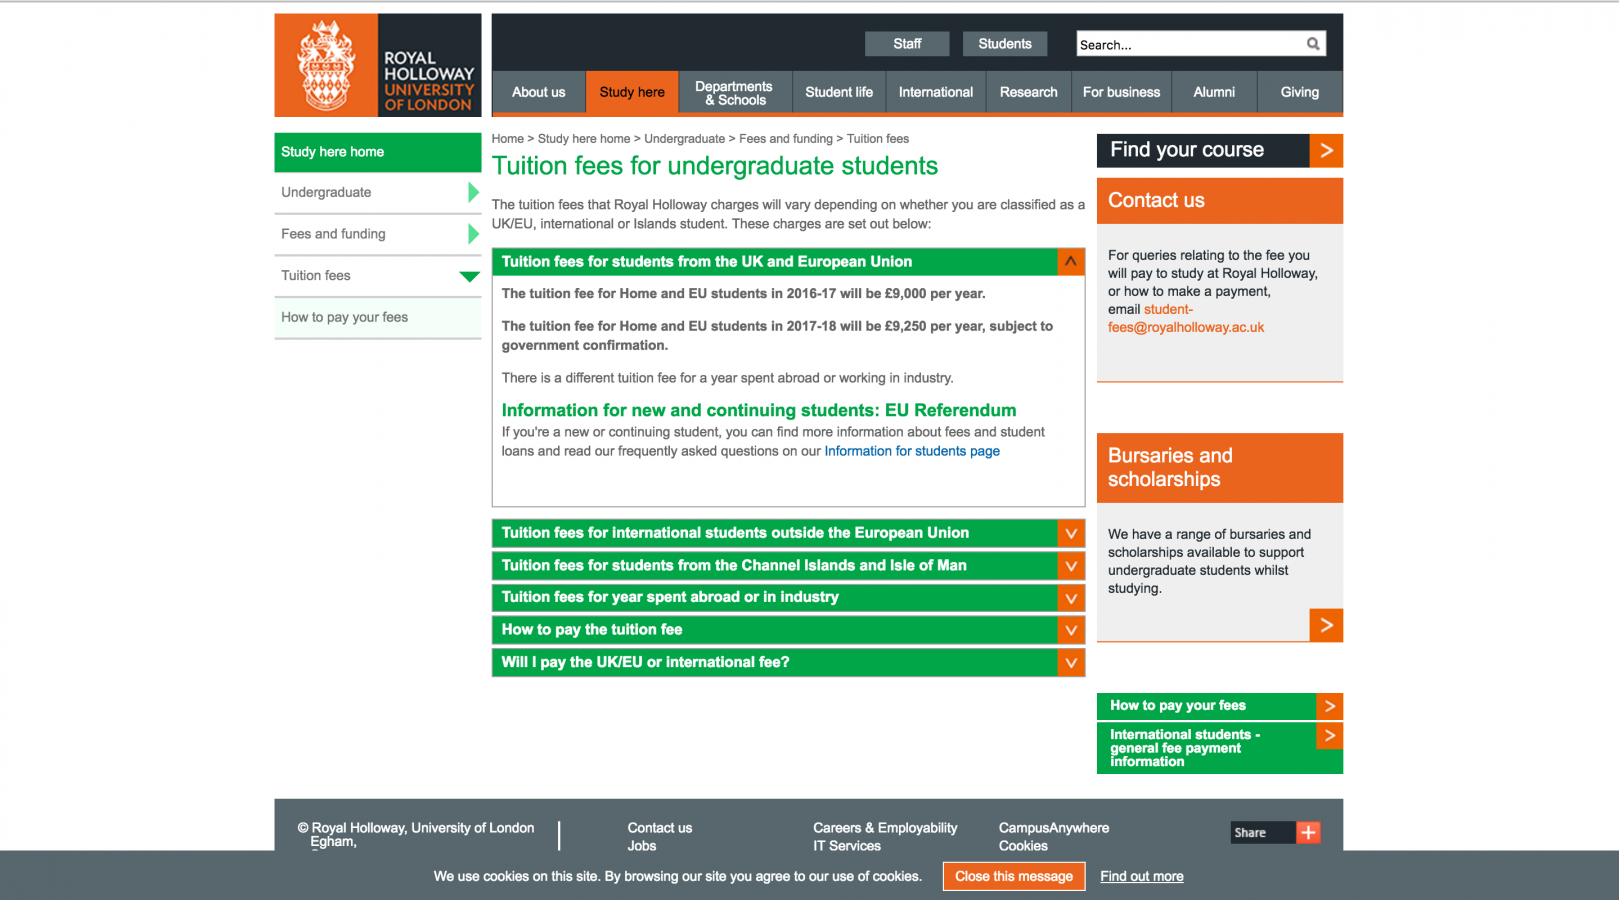Click the How to pay your fees arrow icon
The image size is (1619, 900).
pyautogui.click(x=1329, y=706)
